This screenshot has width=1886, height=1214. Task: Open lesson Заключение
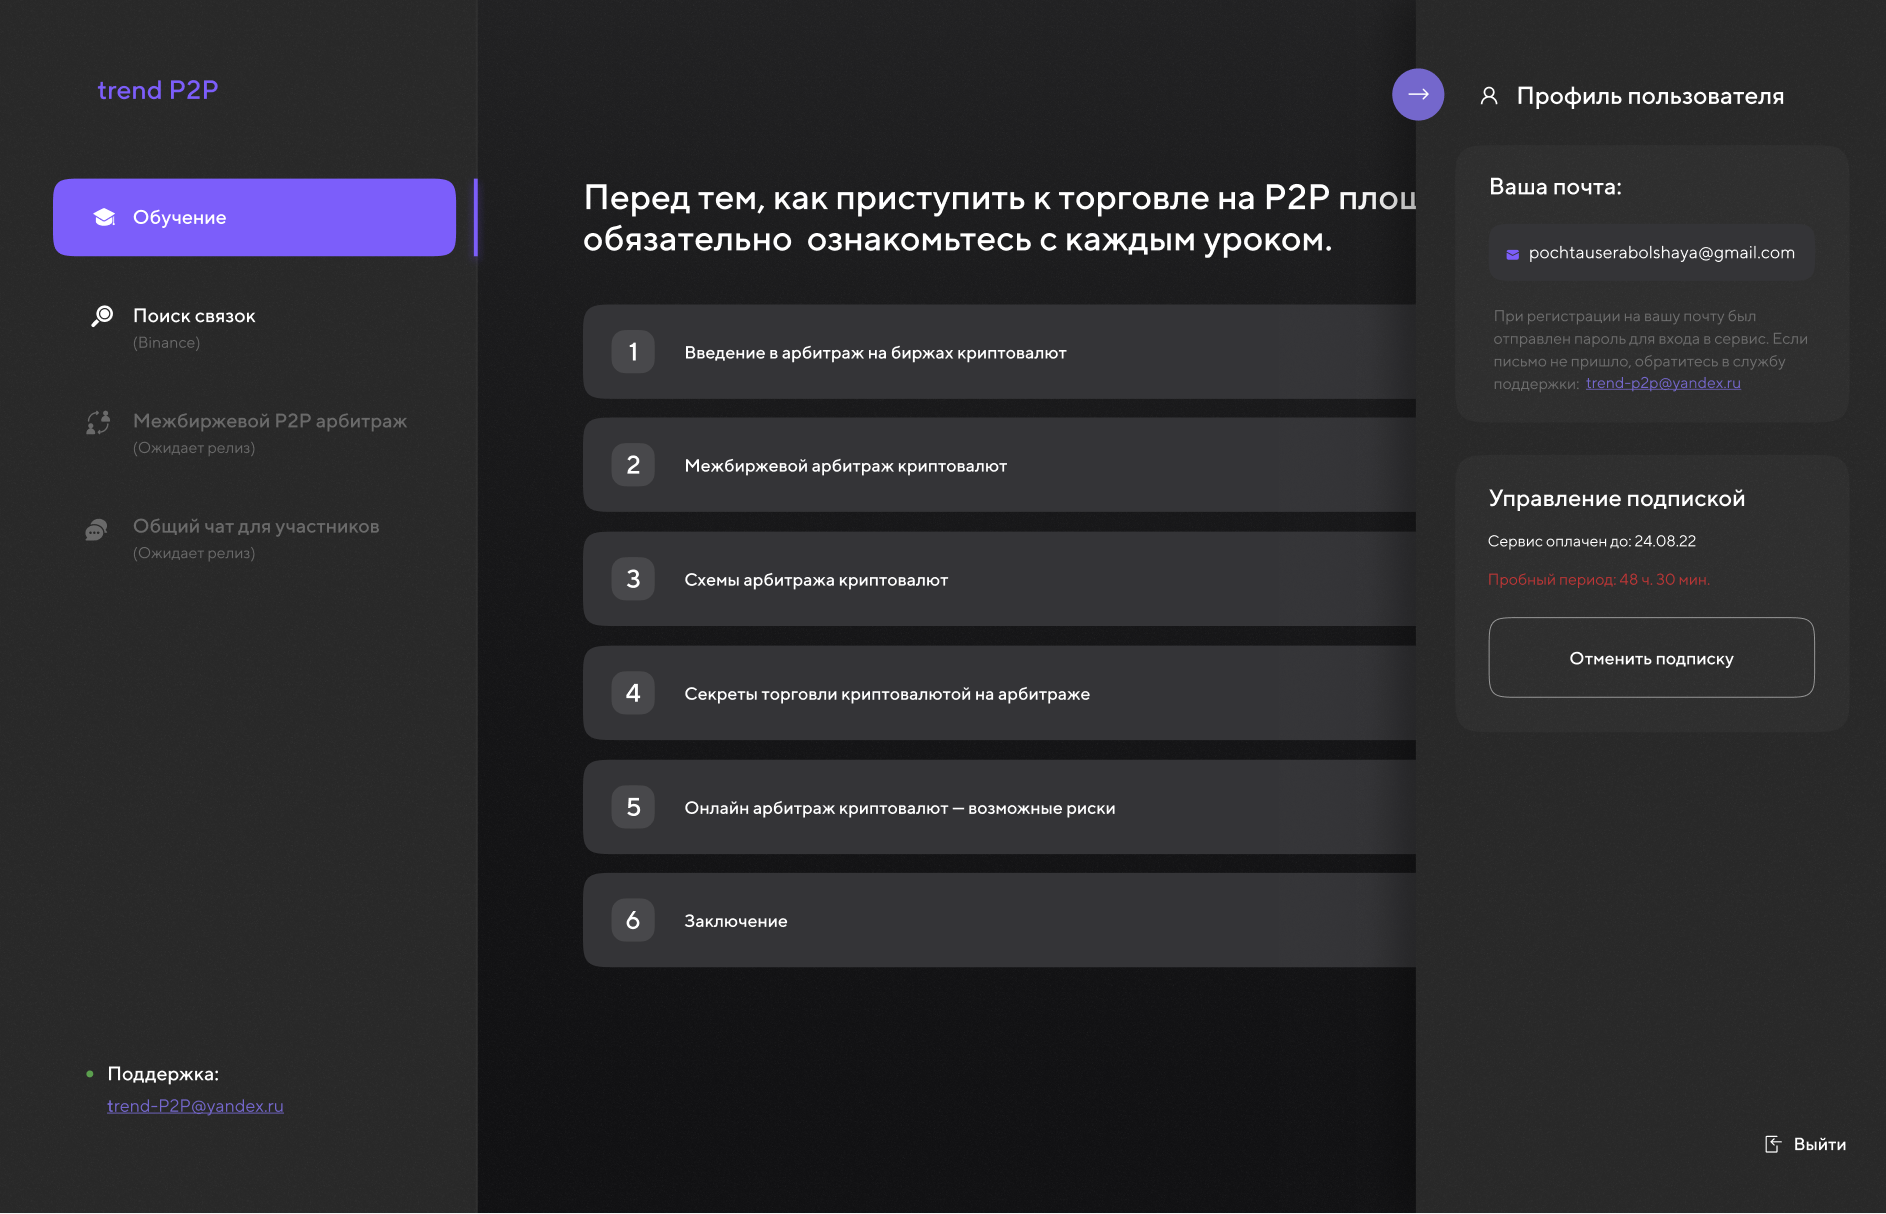pyautogui.click(x=1000, y=920)
